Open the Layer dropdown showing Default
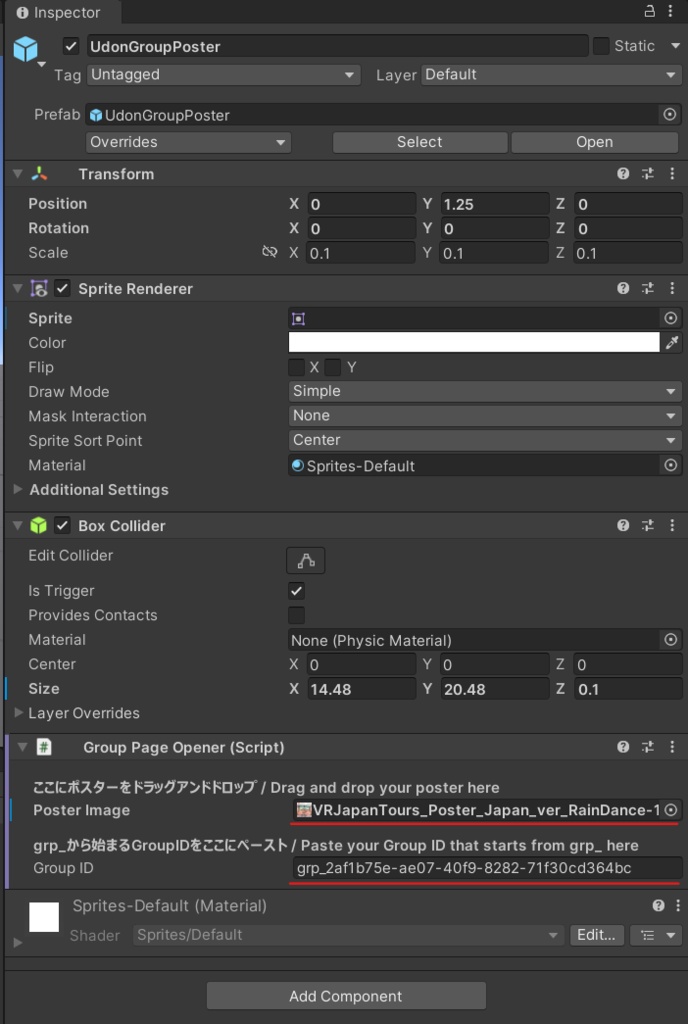The height and width of the screenshot is (1024, 688). point(552,74)
